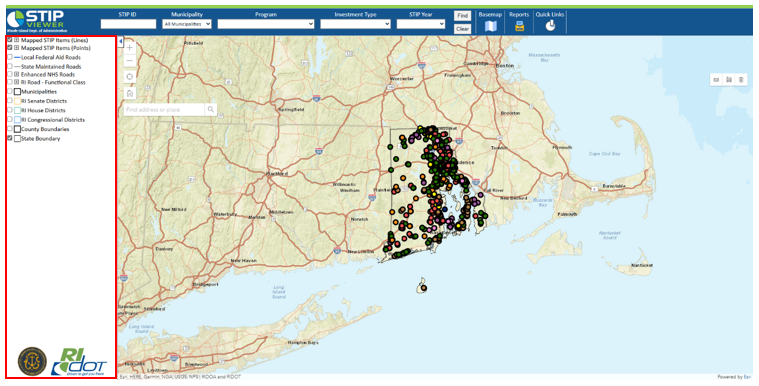The width and height of the screenshot is (759, 386).
Task: Click the Massachusetts Bay label
Action: (545, 58)
